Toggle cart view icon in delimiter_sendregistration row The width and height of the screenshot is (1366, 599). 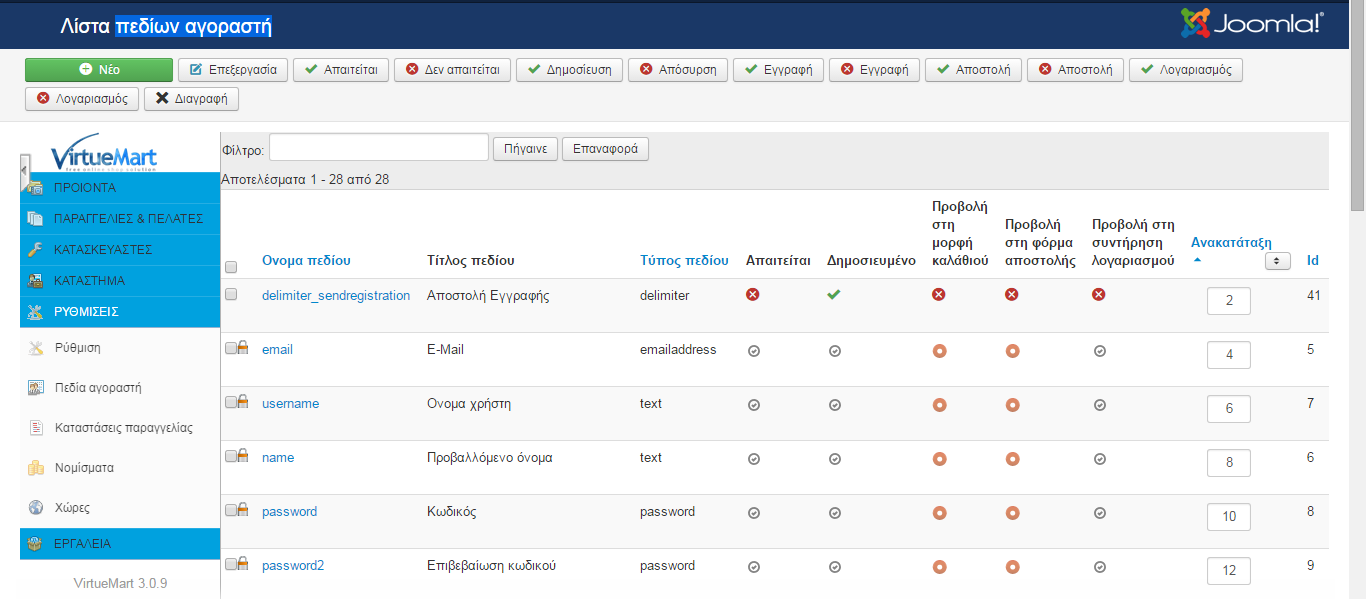pos(938,295)
